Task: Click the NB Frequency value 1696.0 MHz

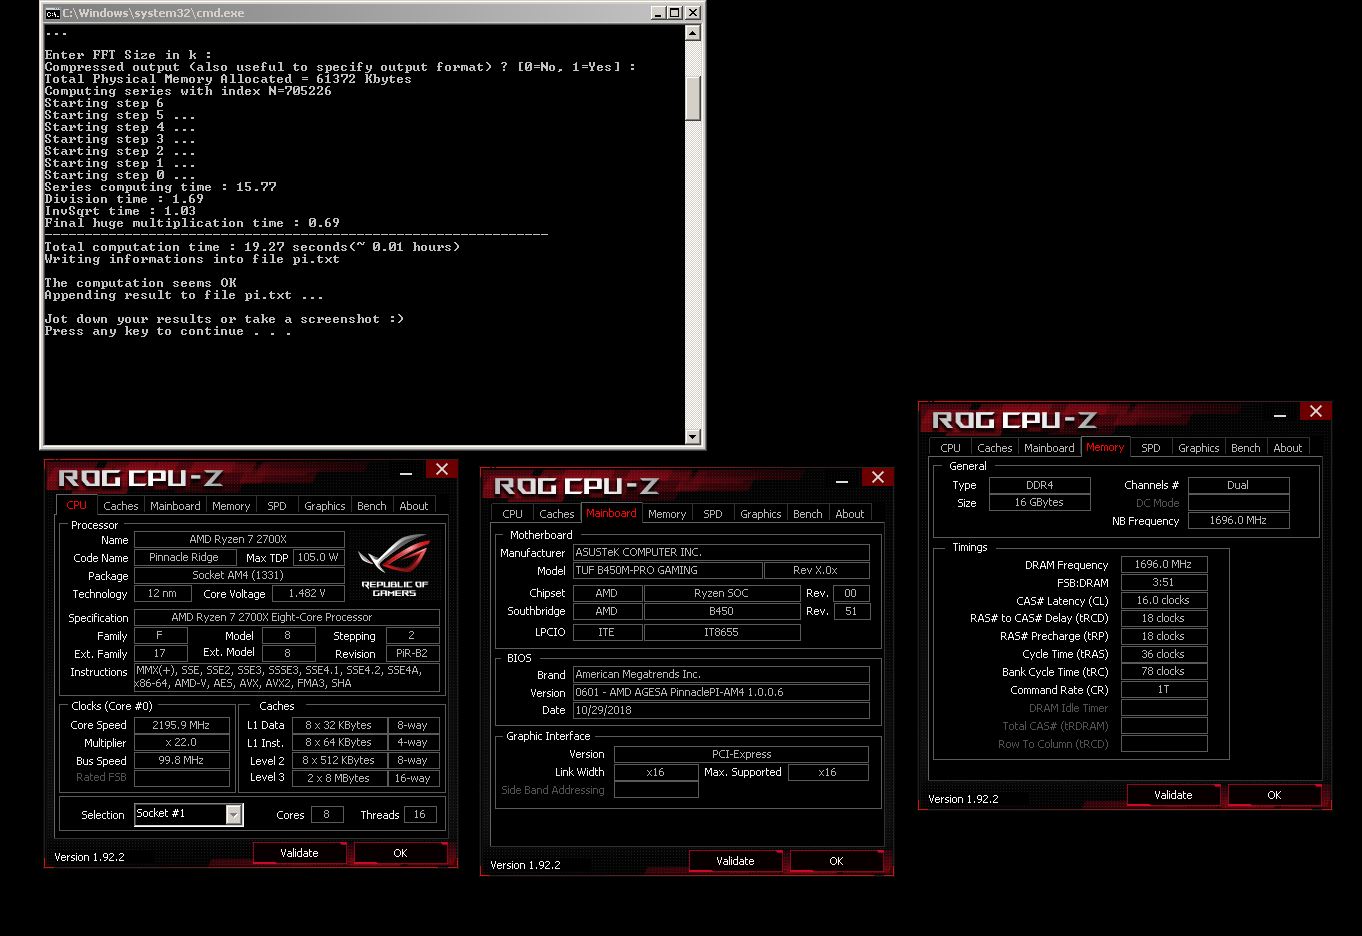Action: (1239, 520)
